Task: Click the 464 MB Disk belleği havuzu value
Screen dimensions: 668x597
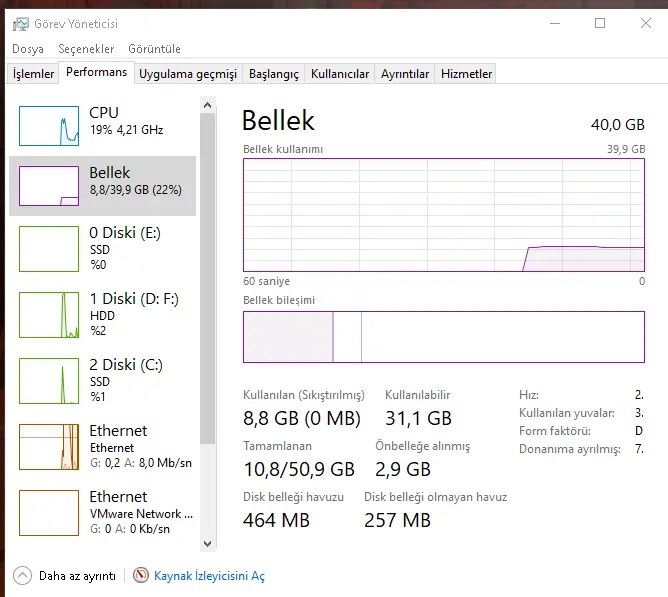Action: pyautogui.click(x=276, y=521)
